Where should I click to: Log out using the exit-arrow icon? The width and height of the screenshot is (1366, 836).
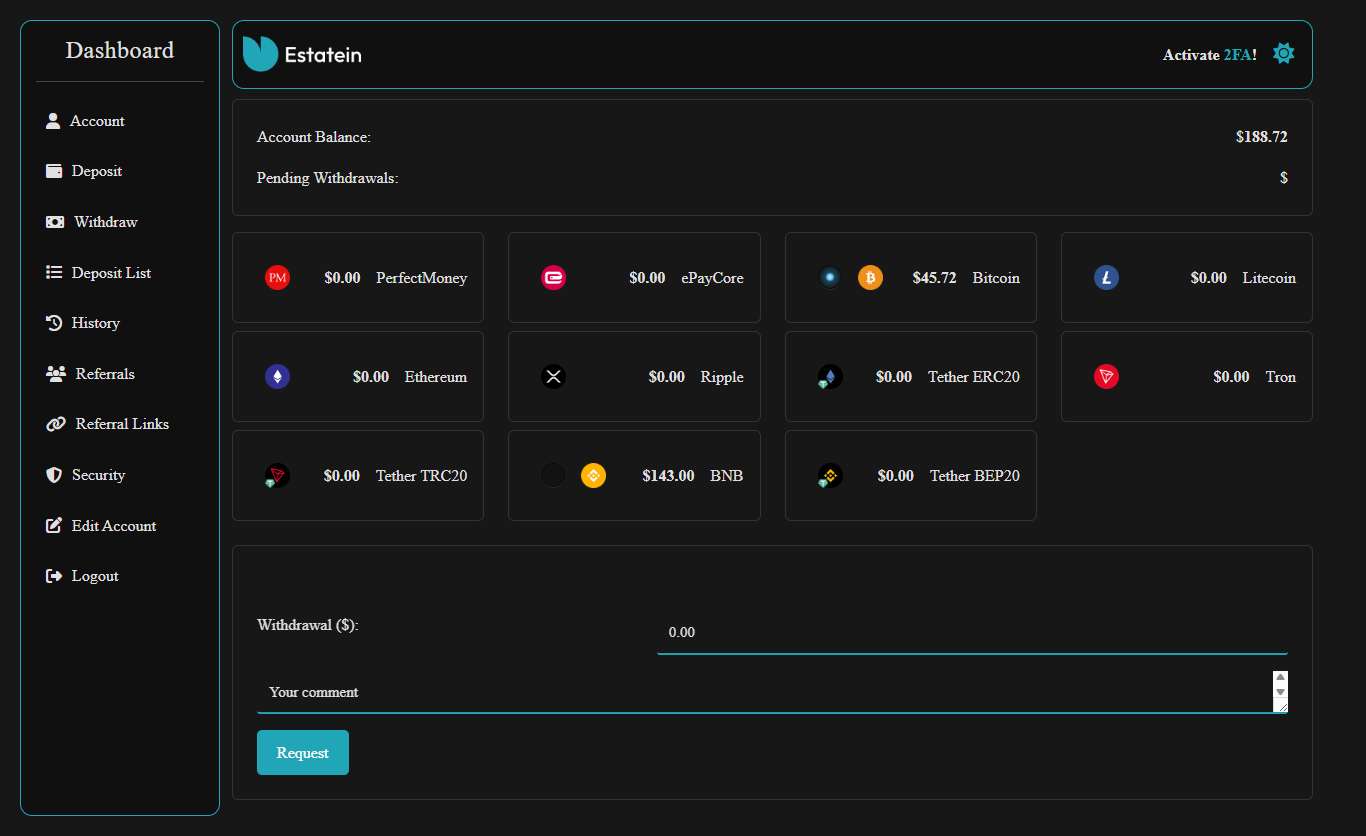(54, 576)
